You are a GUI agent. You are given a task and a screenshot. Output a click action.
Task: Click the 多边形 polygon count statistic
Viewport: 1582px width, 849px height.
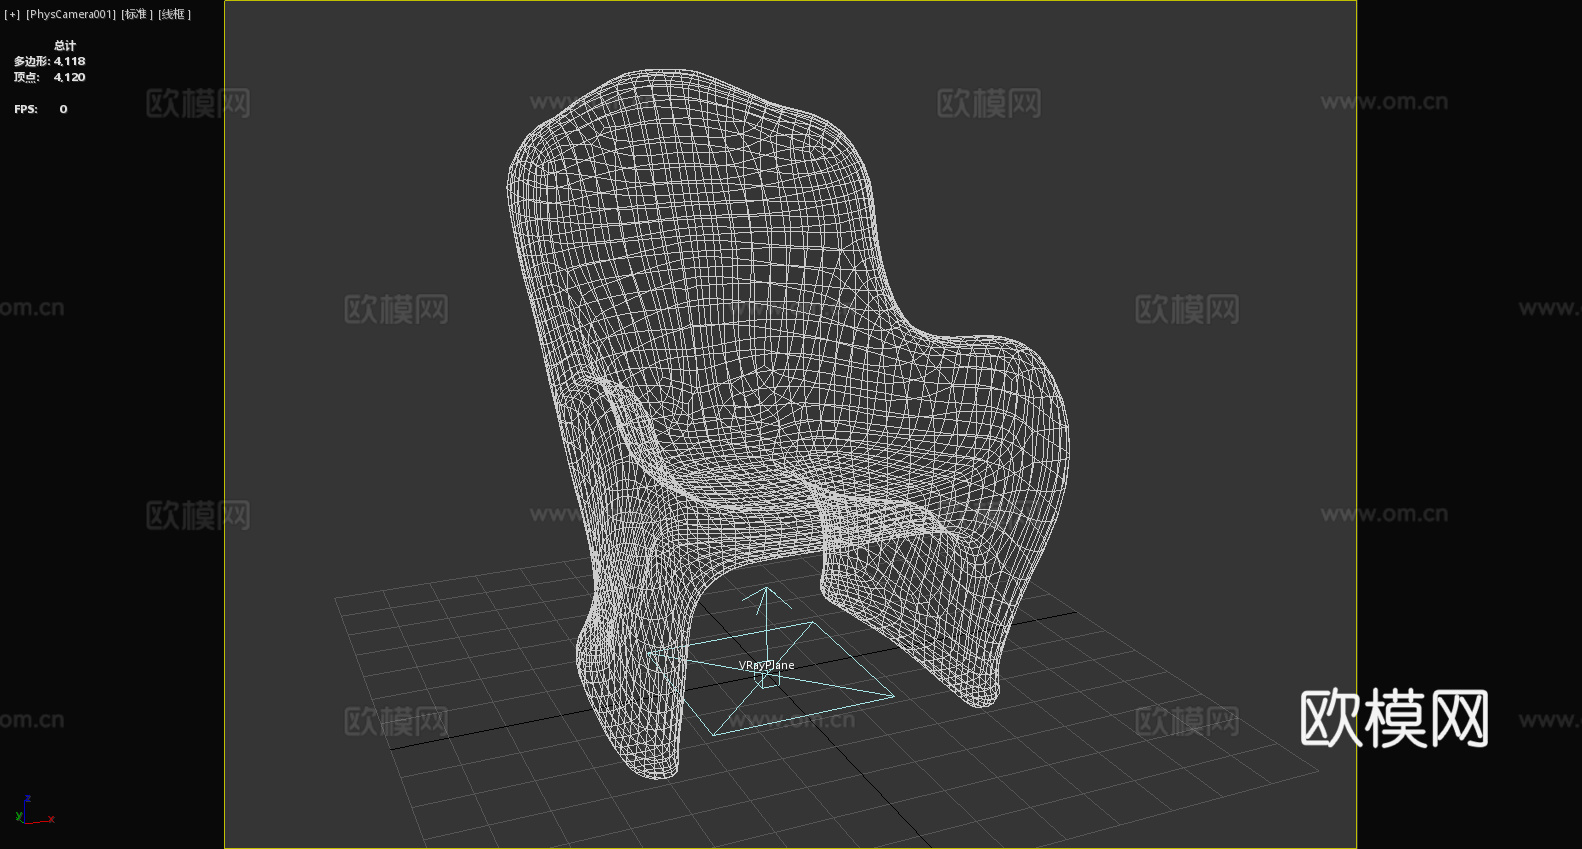[x=49, y=61]
